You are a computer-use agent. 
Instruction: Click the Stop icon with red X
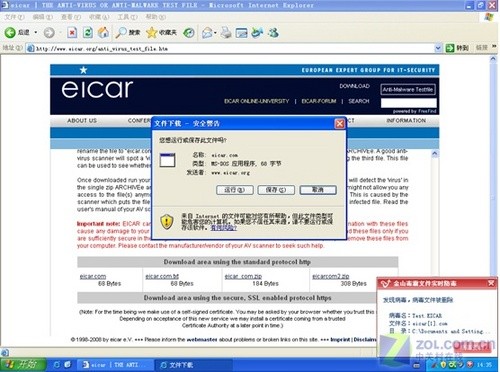coord(72,32)
